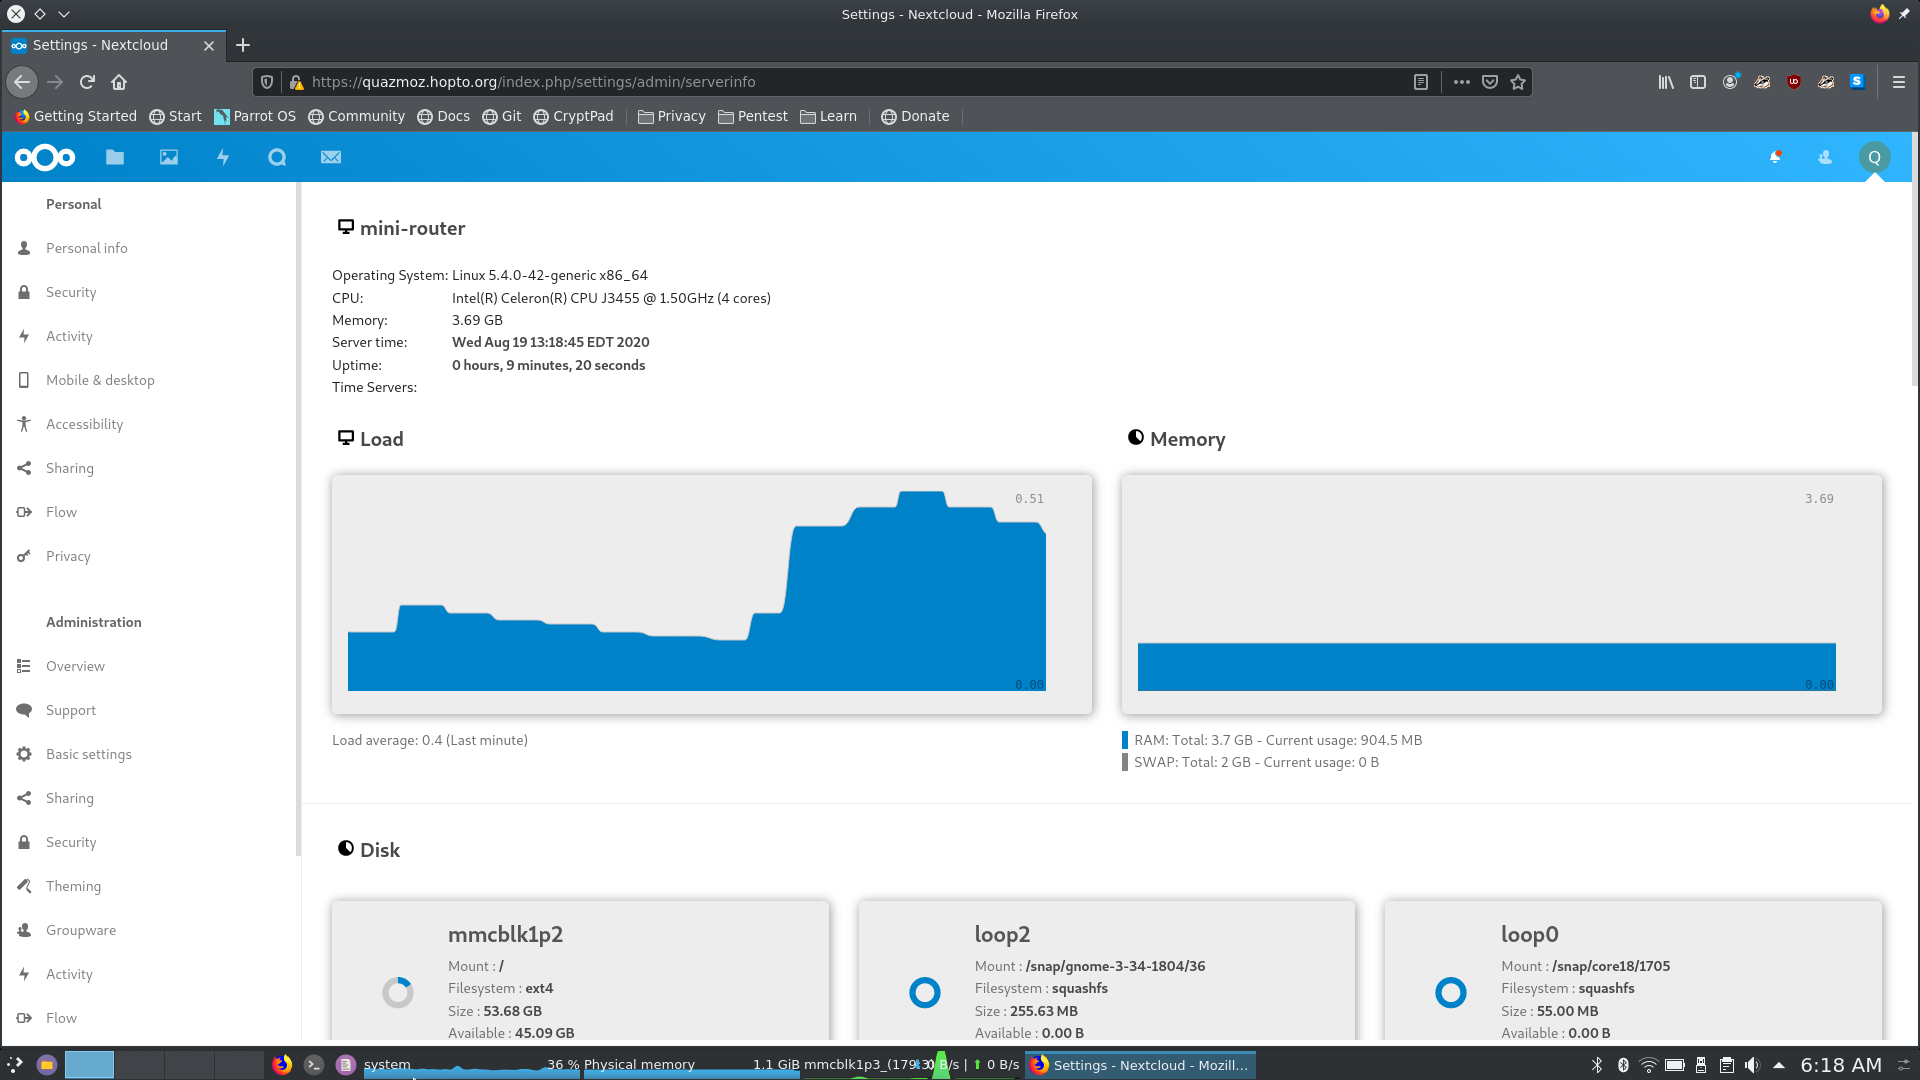Open the Activity lightning icon in header
The image size is (1920, 1080).
pos(223,157)
